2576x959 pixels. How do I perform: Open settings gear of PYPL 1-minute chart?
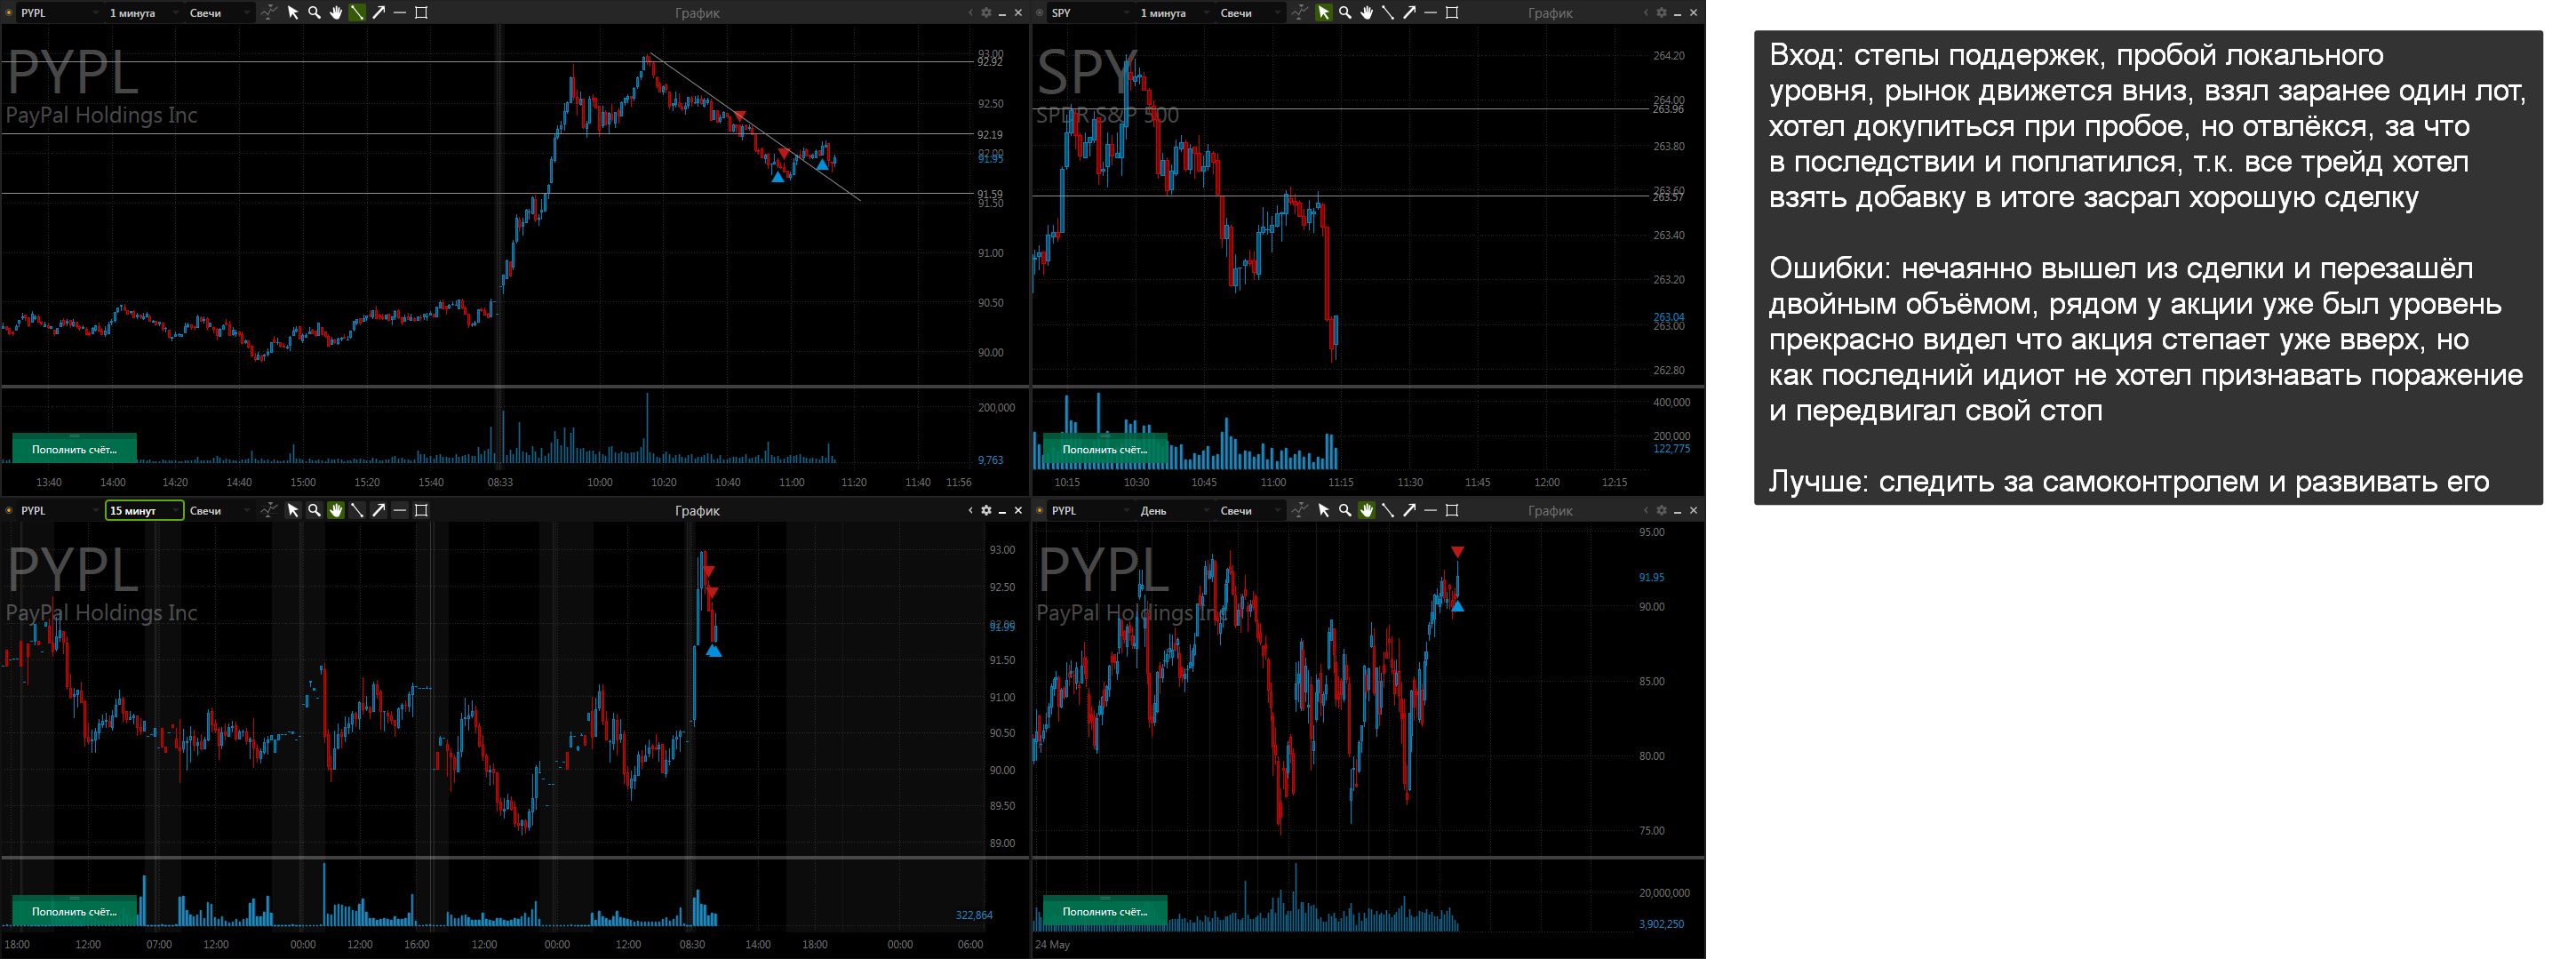(x=986, y=12)
